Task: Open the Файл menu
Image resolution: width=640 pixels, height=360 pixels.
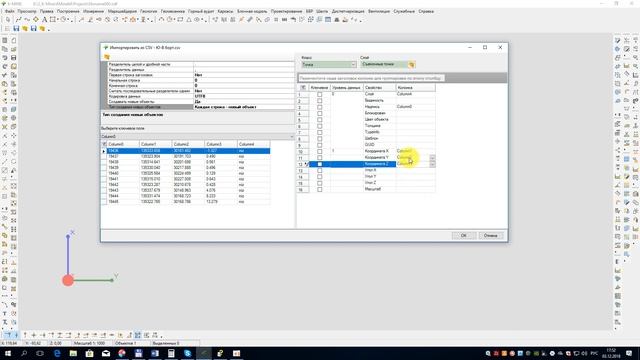Action: coord(9,11)
